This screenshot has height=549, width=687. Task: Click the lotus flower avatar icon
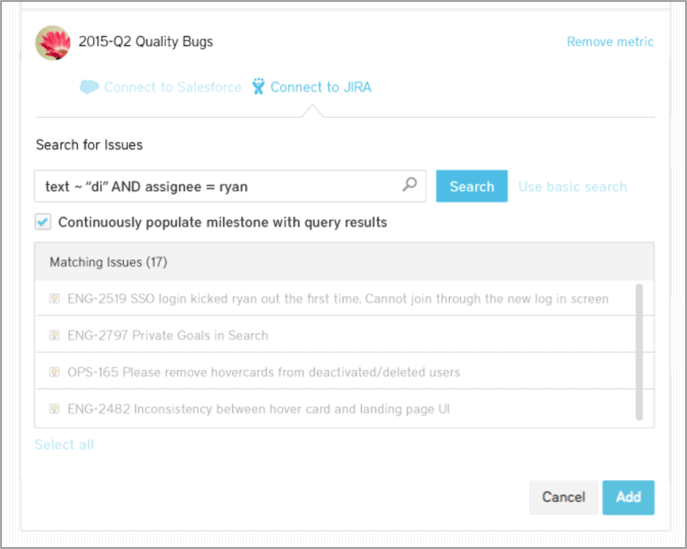(x=52, y=42)
